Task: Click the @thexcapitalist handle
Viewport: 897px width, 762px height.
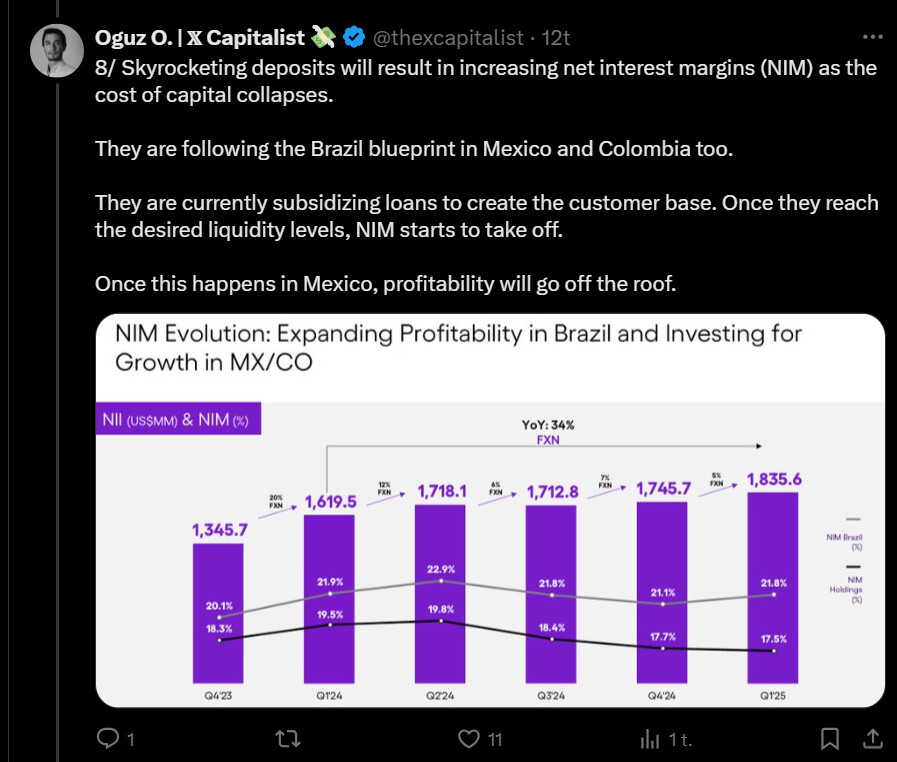Action: click(448, 38)
